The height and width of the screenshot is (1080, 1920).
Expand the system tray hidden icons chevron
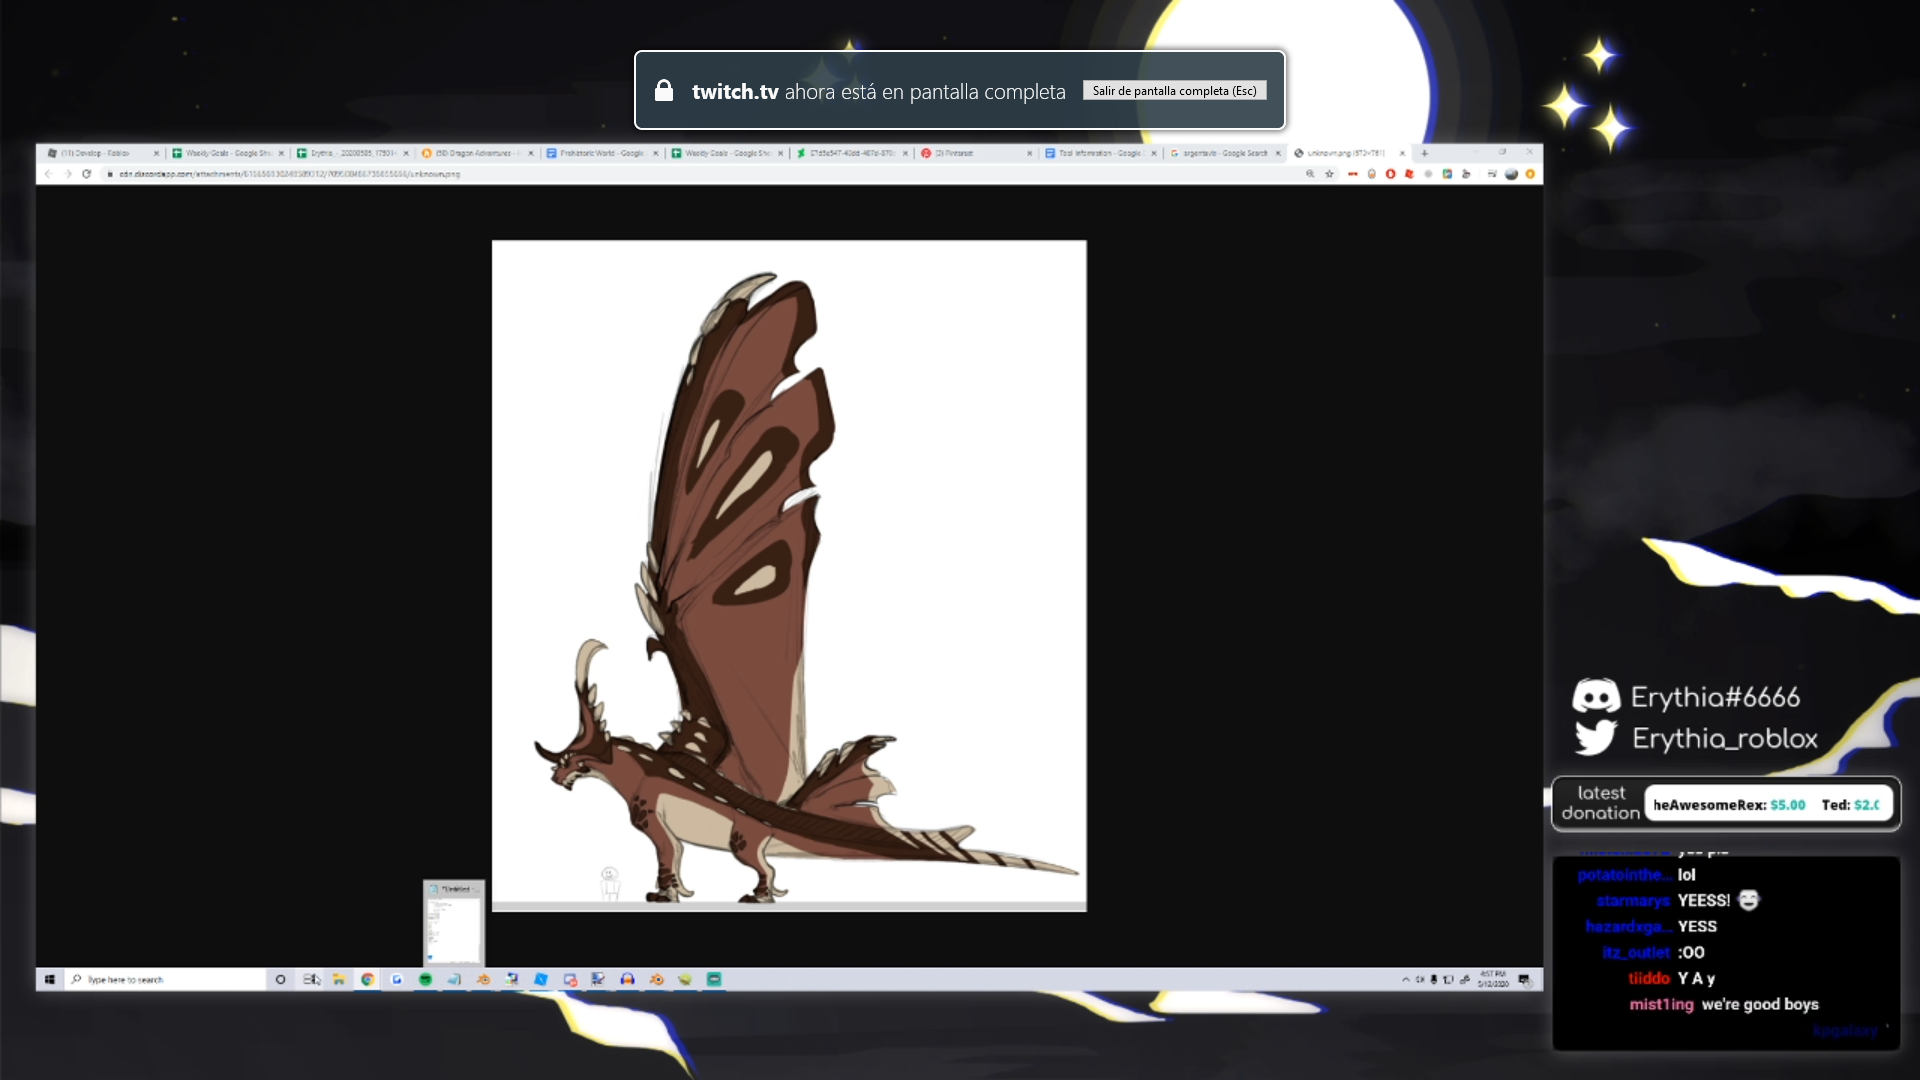(x=1406, y=980)
